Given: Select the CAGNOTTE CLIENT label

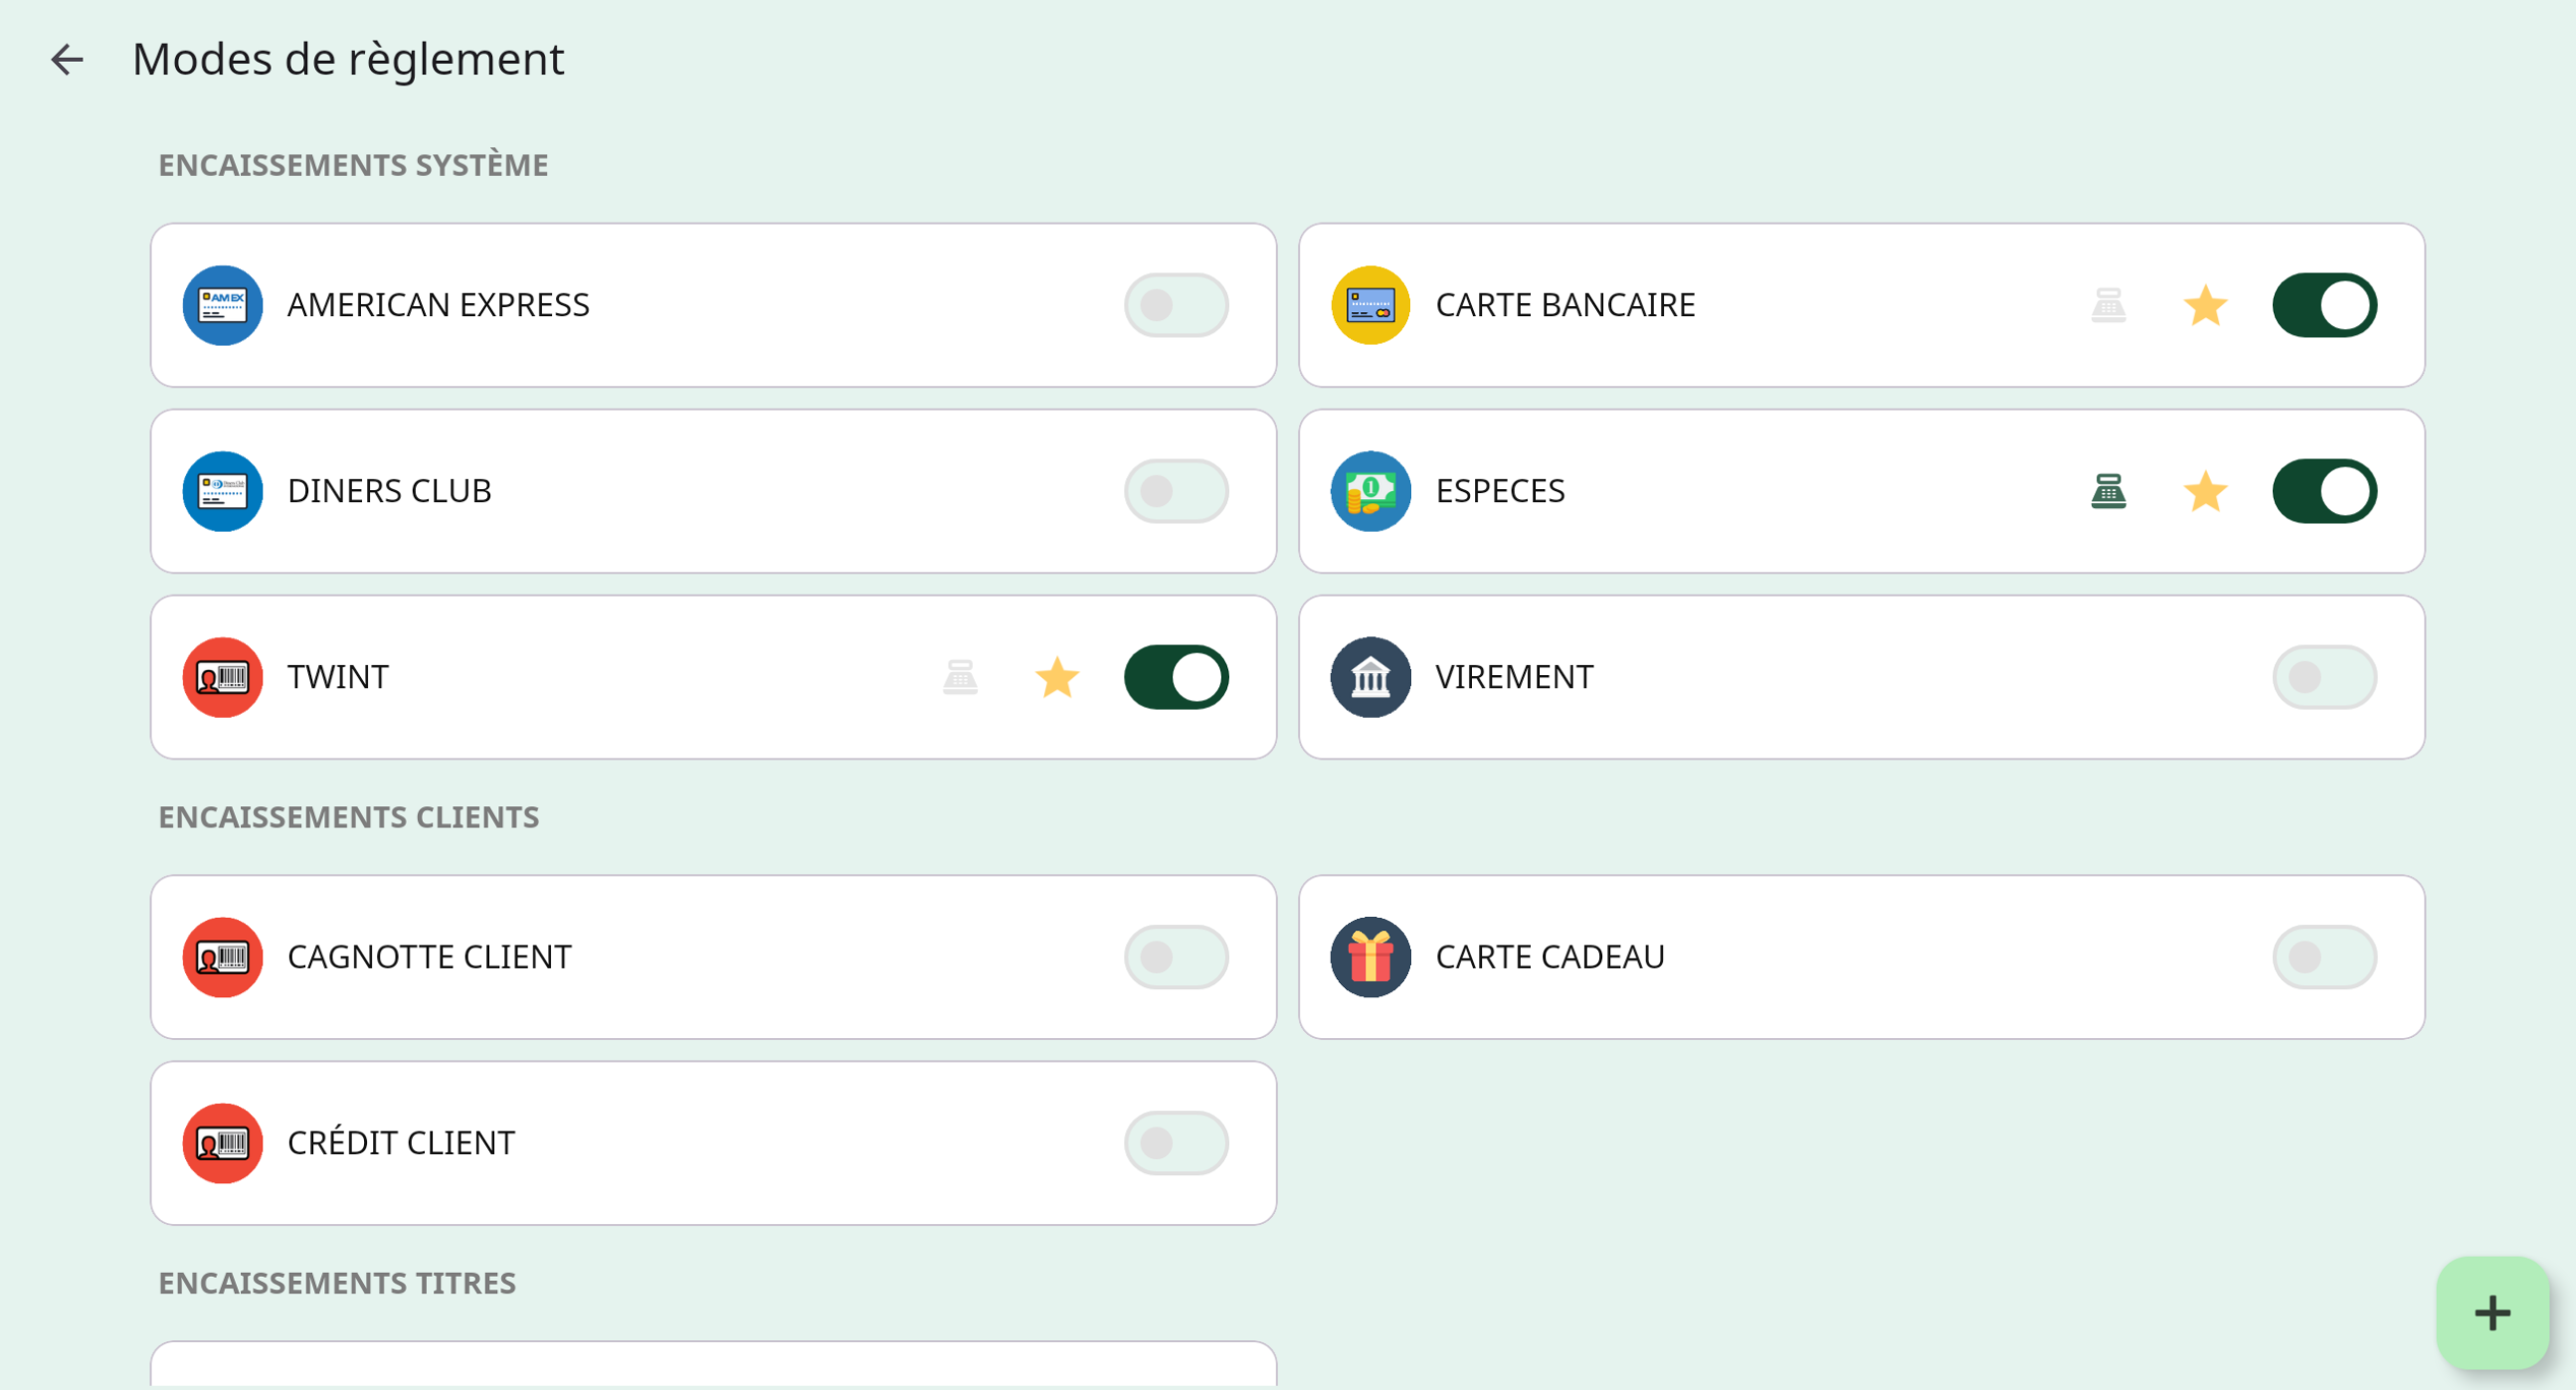Looking at the screenshot, I should pyautogui.click(x=429, y=957).
